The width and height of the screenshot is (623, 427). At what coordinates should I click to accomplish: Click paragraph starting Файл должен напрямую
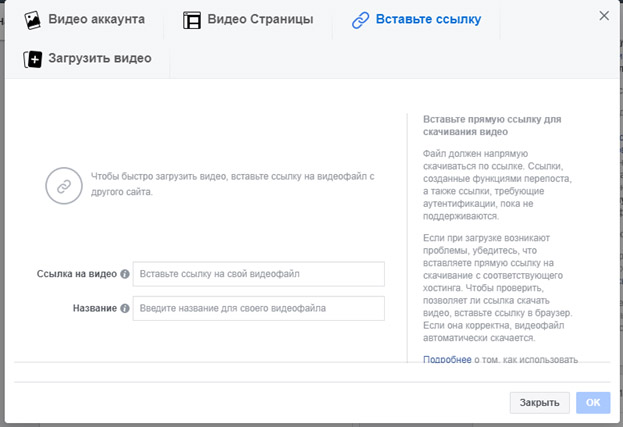pos(497,185)
